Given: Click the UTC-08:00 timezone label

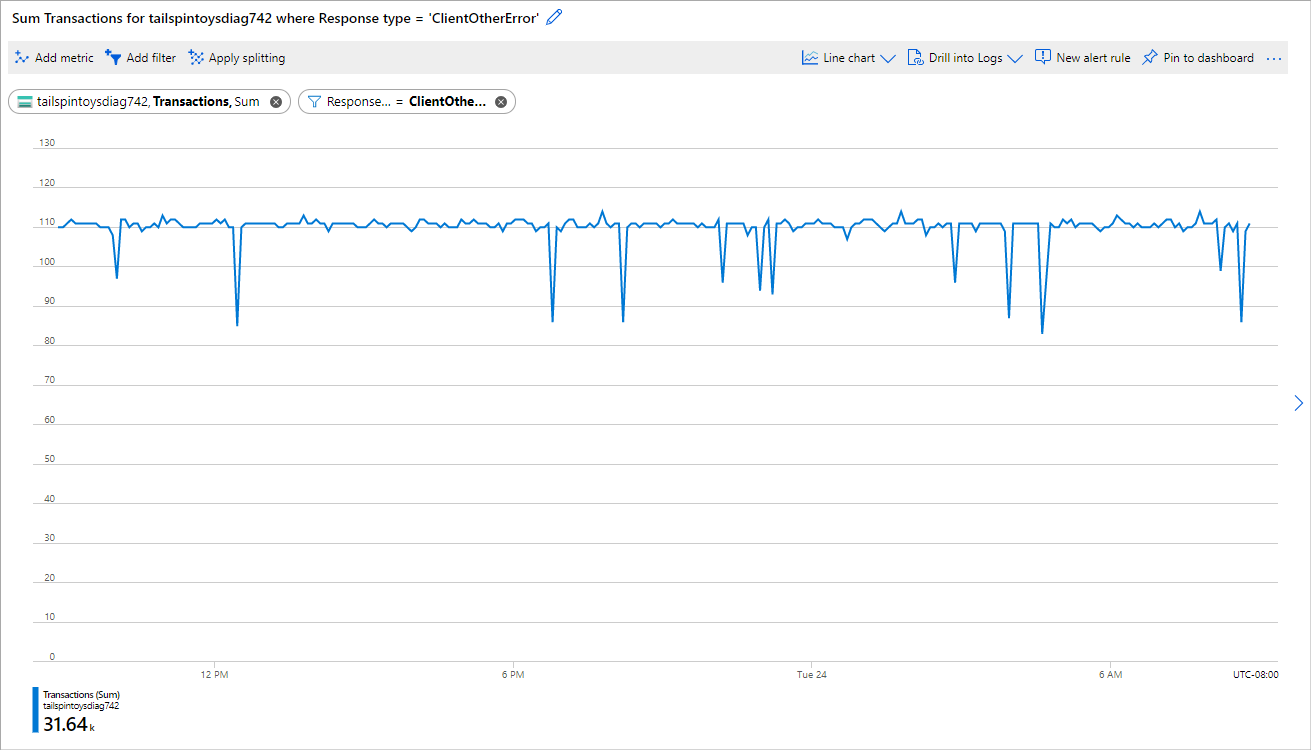Looking at the screenshot, I should click(x=1255, y=675).
